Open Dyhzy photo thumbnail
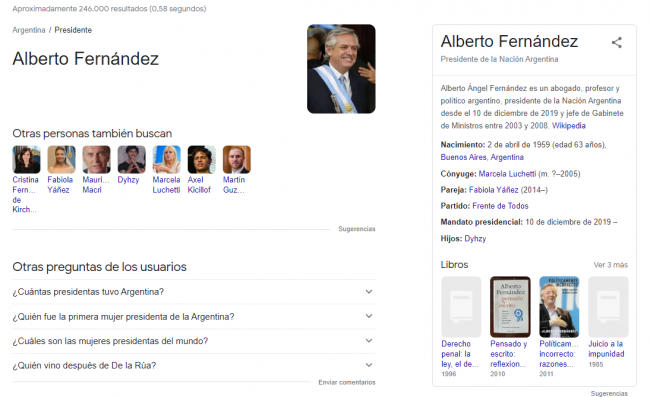 [x=131, y=159]
